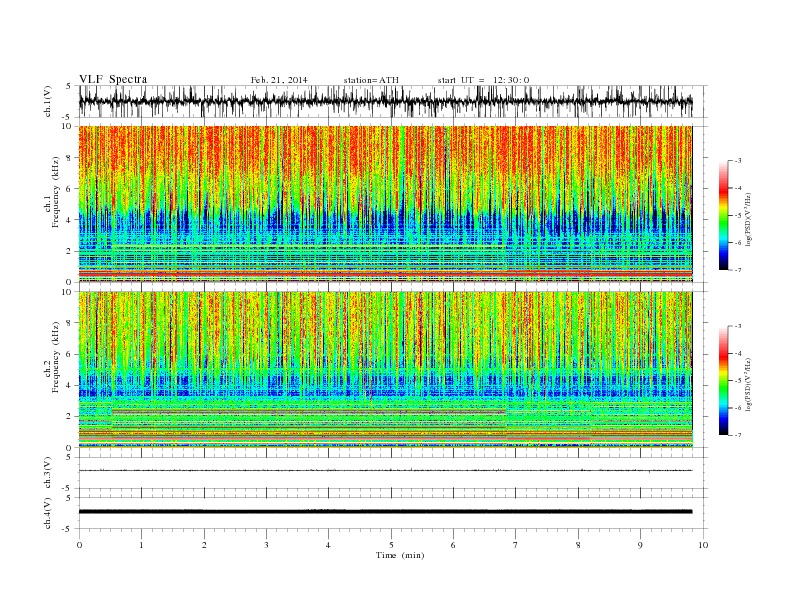Click the "6" kHz tick of ch.2 spectrogram
Viewport: 792px width, 612px height.
(x=70, y=354)
